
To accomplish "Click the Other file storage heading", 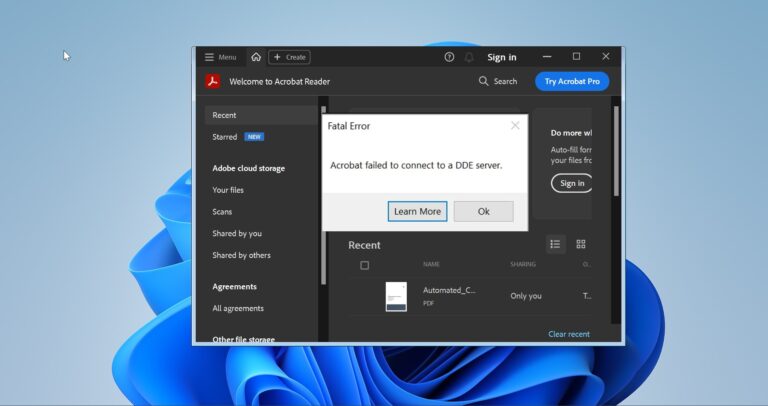I will 243,339.
